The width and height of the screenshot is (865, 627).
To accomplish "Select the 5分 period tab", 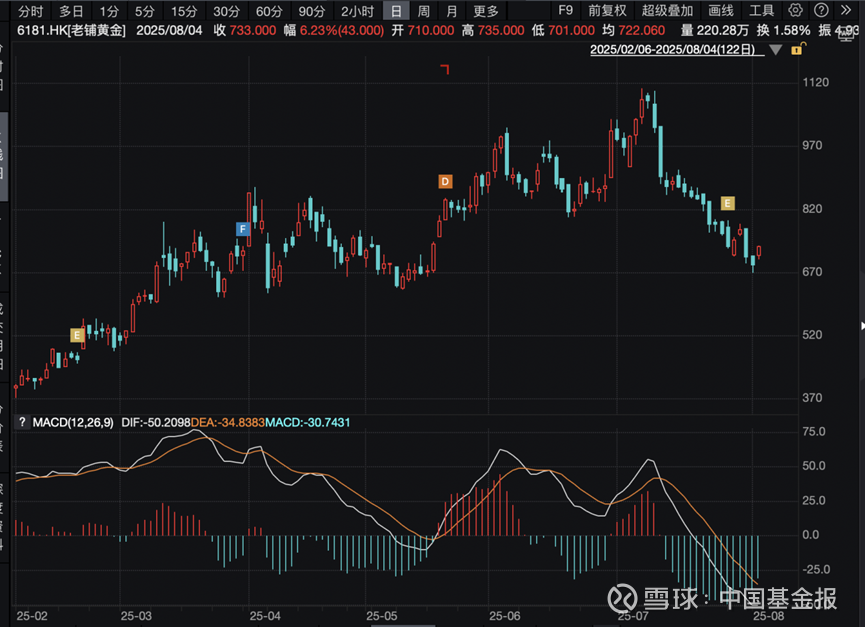I will [x=145, y=11].
